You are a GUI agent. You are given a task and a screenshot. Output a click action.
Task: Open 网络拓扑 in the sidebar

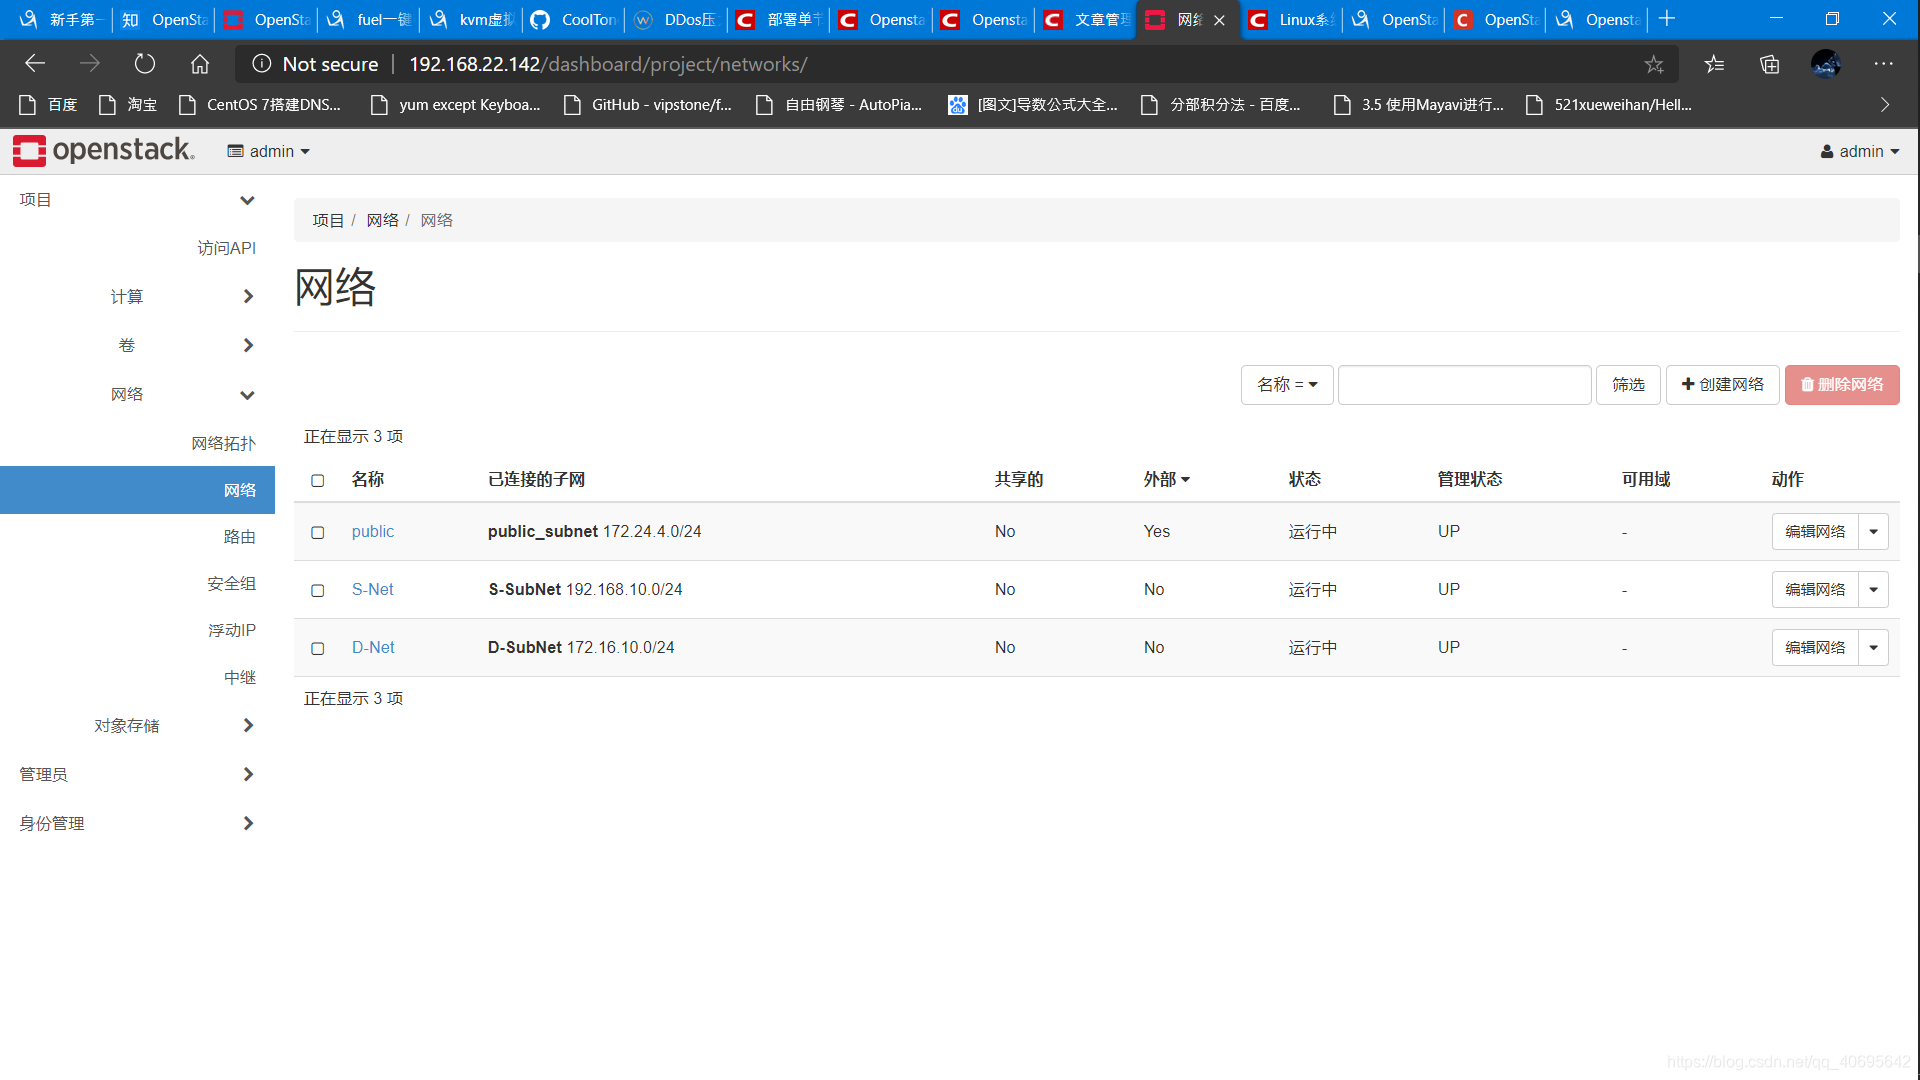point(223,443)
